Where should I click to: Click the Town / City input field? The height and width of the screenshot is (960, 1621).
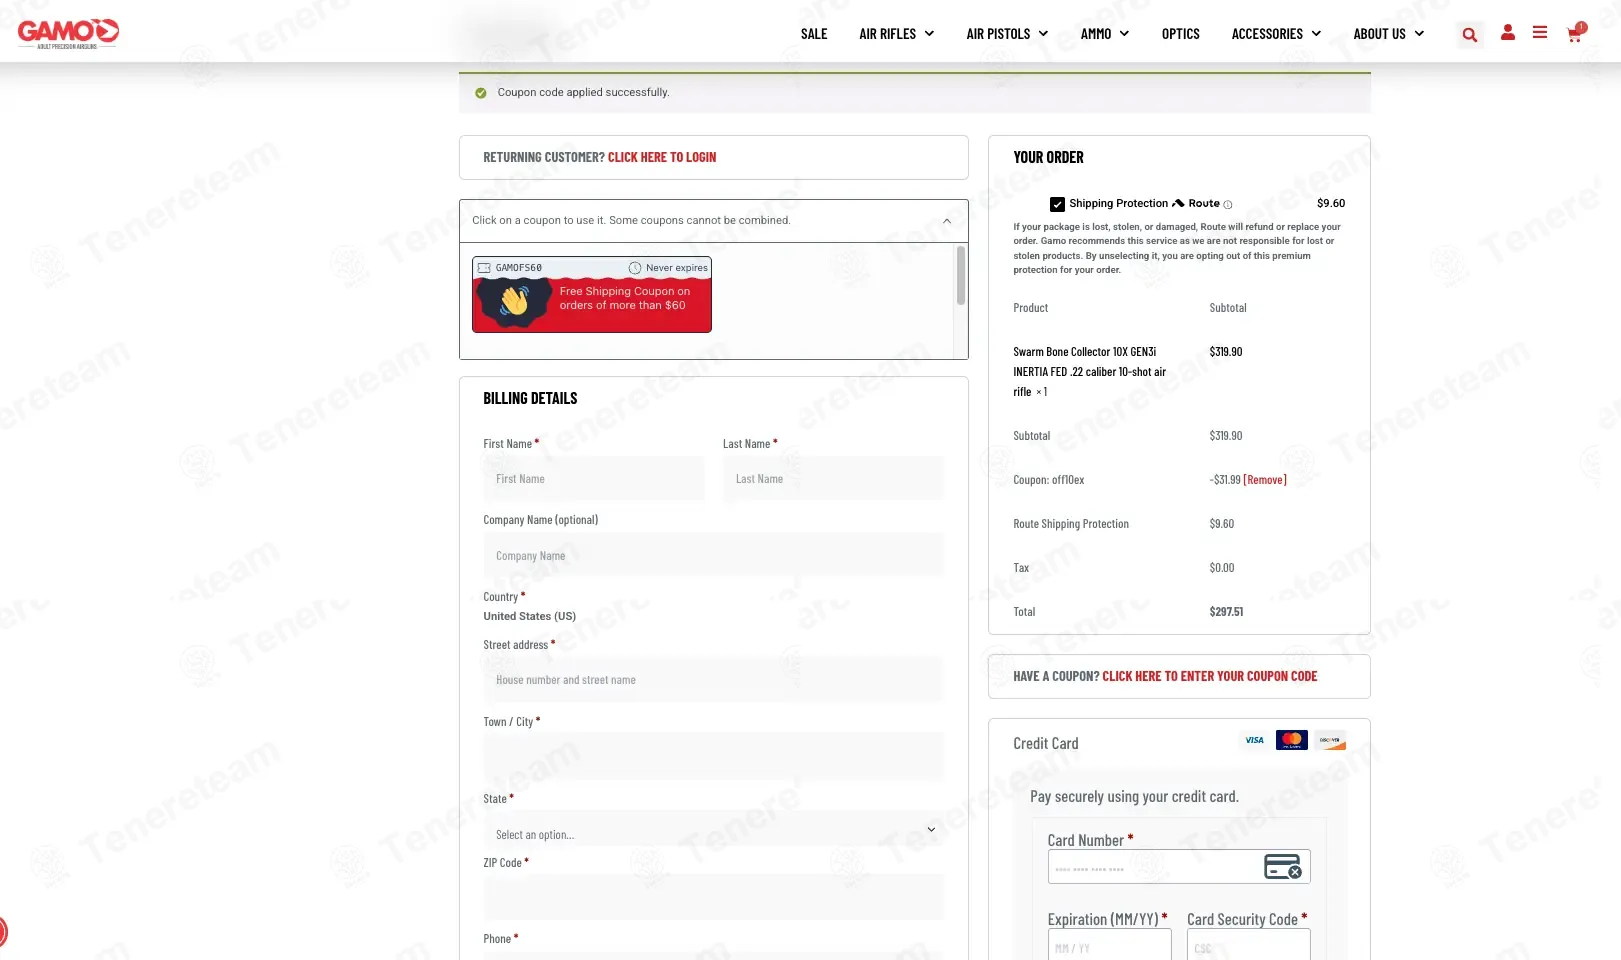[x=713, y=757]
